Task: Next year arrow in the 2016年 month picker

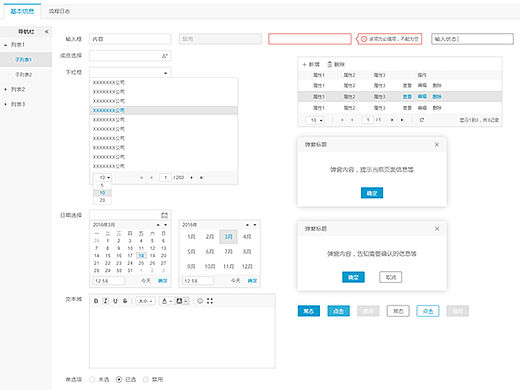Action: (x=255, y=225)
